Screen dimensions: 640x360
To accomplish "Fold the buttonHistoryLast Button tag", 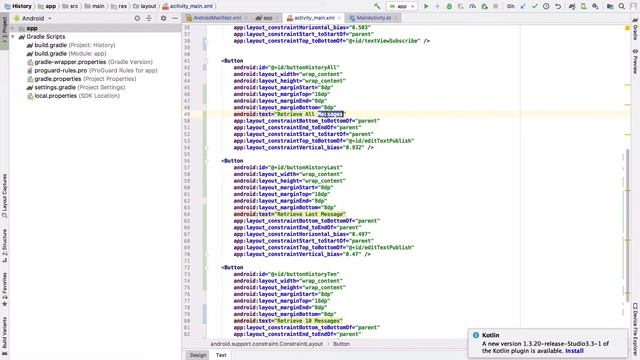I will tap(206, 161).
